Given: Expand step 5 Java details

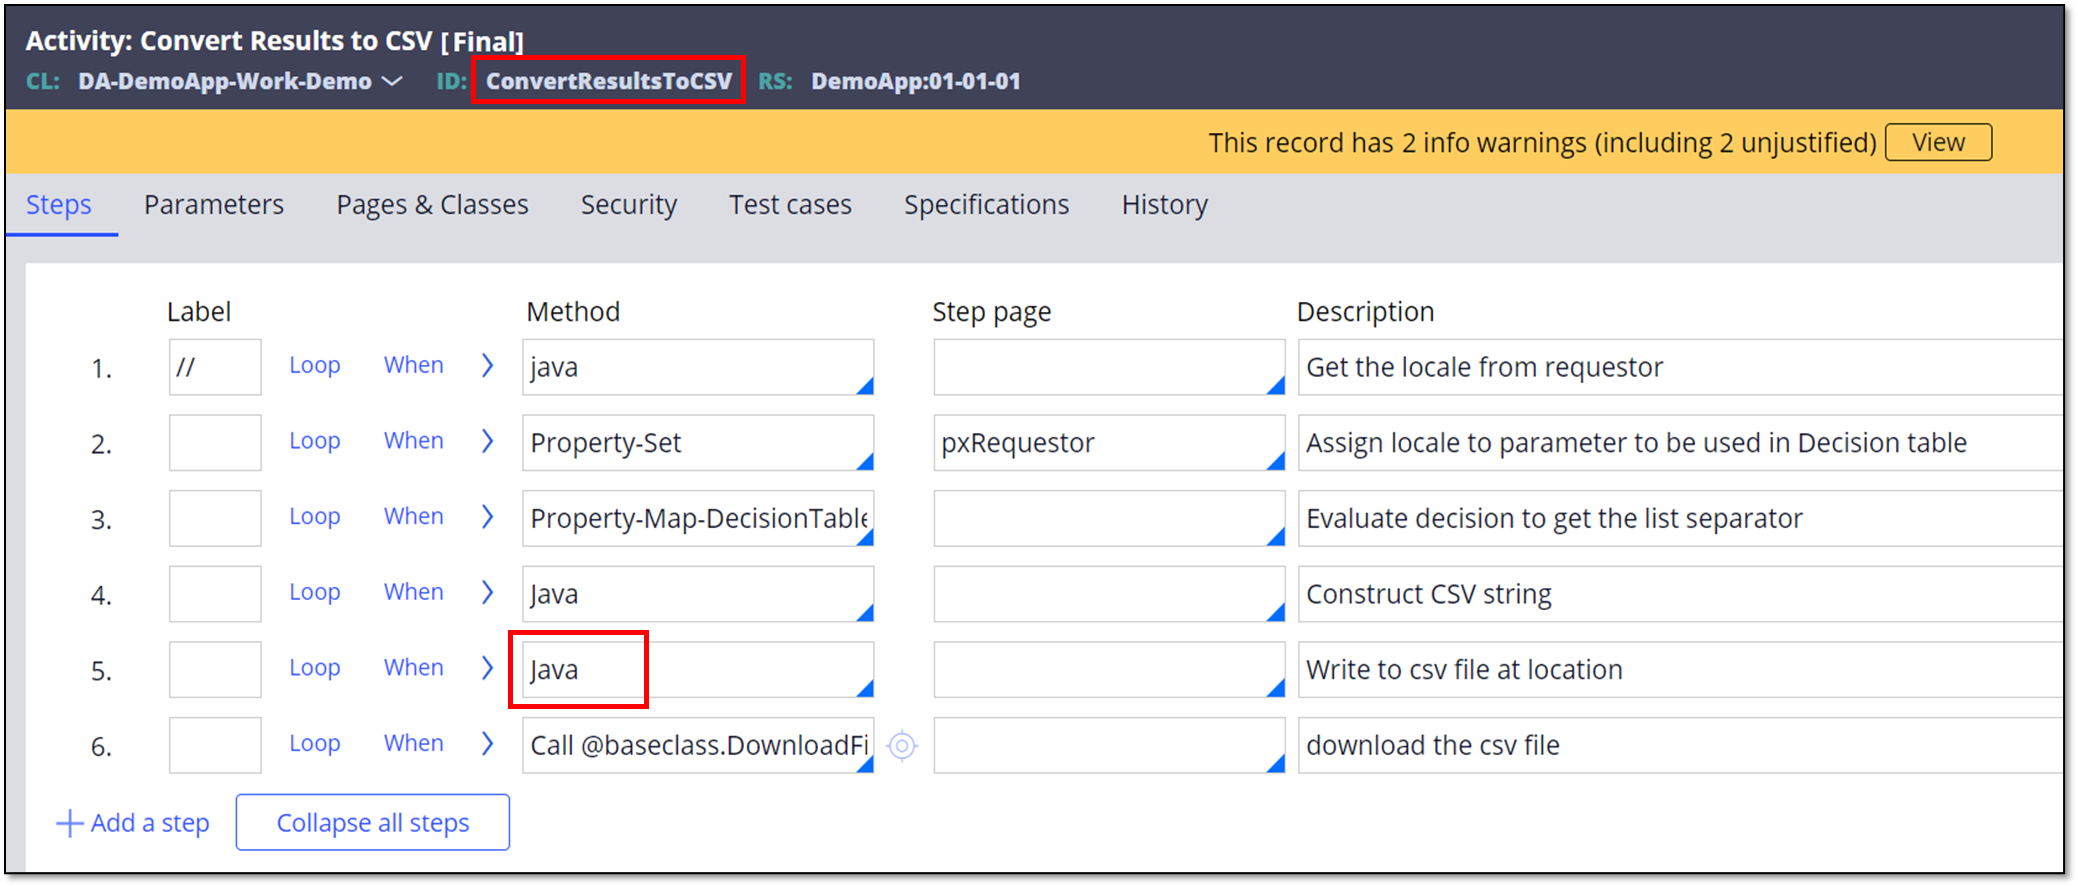Looking at the screenshot, I should click(487, 667).
